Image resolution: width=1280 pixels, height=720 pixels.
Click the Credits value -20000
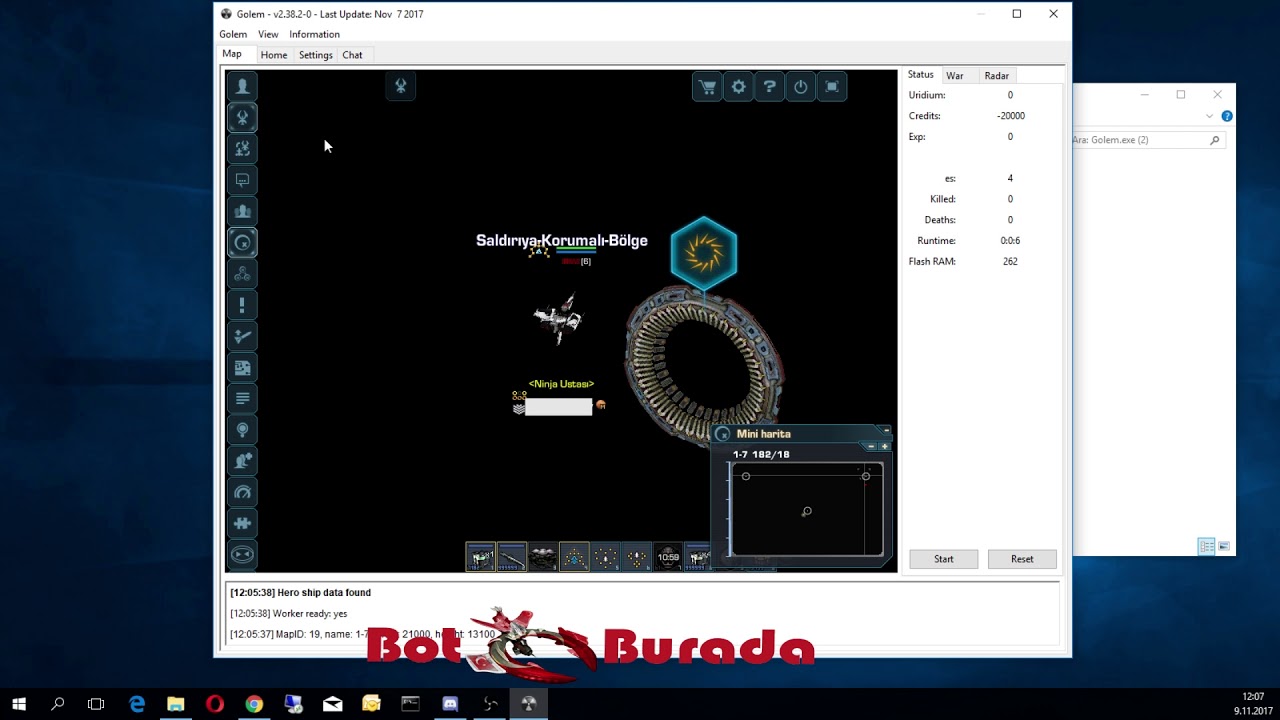click(1011, 116)
